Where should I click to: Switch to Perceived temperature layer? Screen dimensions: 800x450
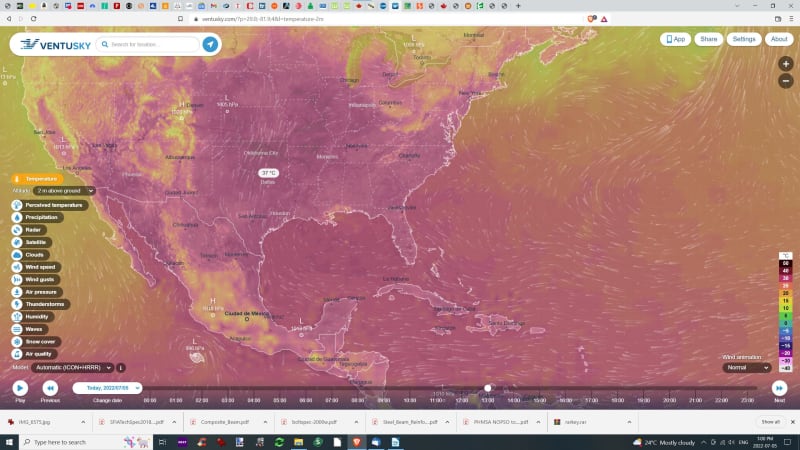(x=49, y=205)
